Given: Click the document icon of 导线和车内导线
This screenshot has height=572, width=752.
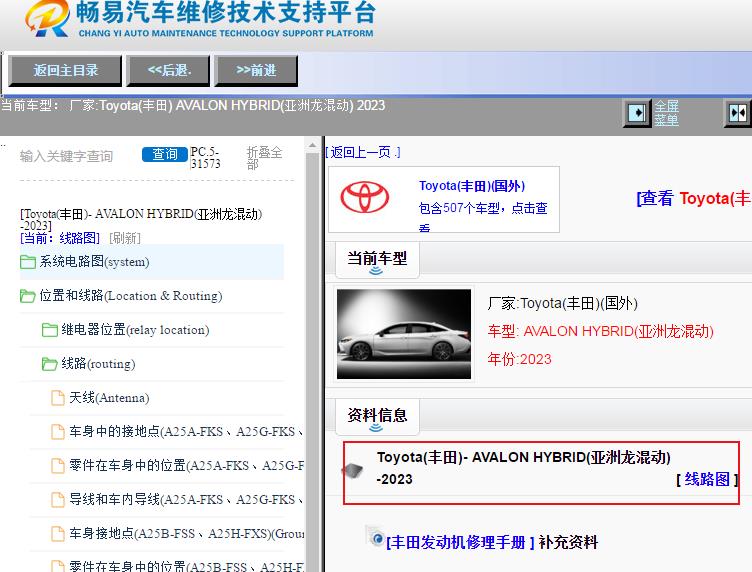Looking at the screenshot, I should point(58,500).
